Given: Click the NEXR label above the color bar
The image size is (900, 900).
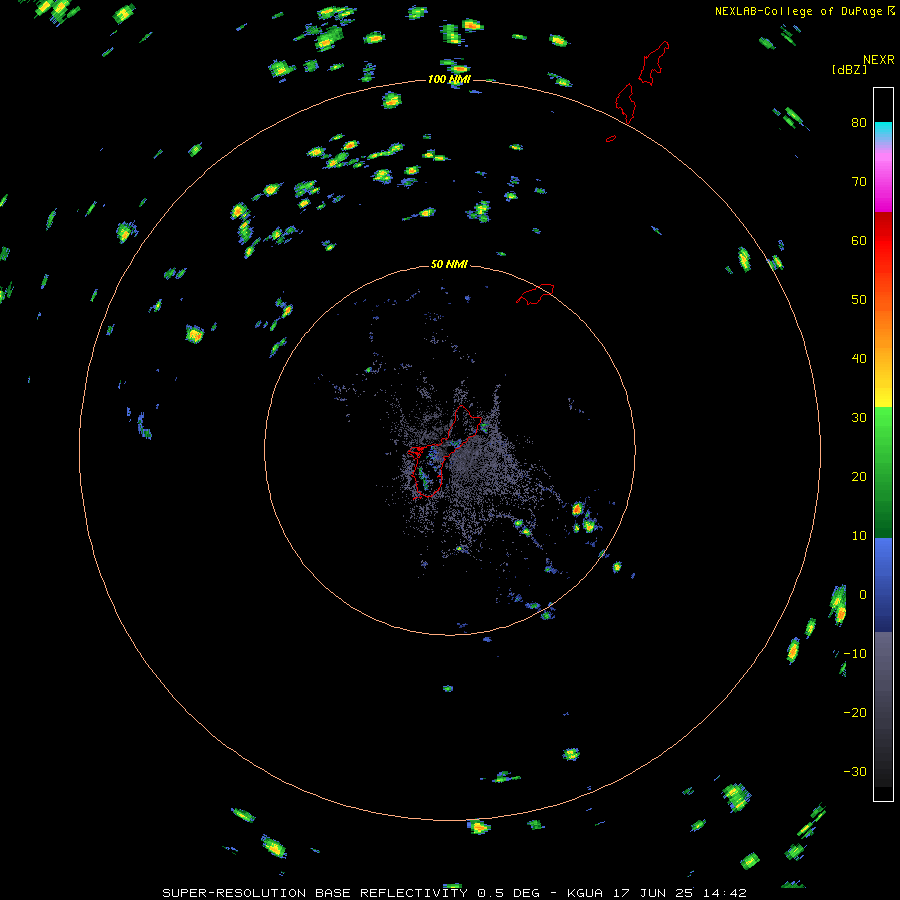Looking at the screenshot, I should point(879,60).
